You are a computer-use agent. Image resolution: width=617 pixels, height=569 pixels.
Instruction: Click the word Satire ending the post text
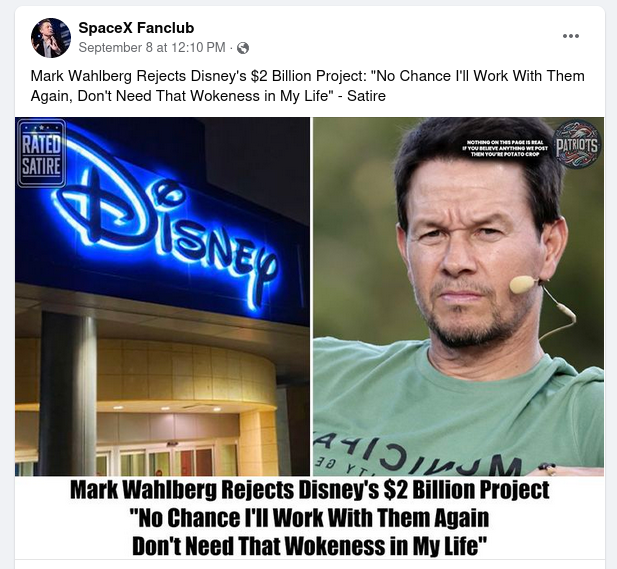pyautogui.click(x=366, y=96)
